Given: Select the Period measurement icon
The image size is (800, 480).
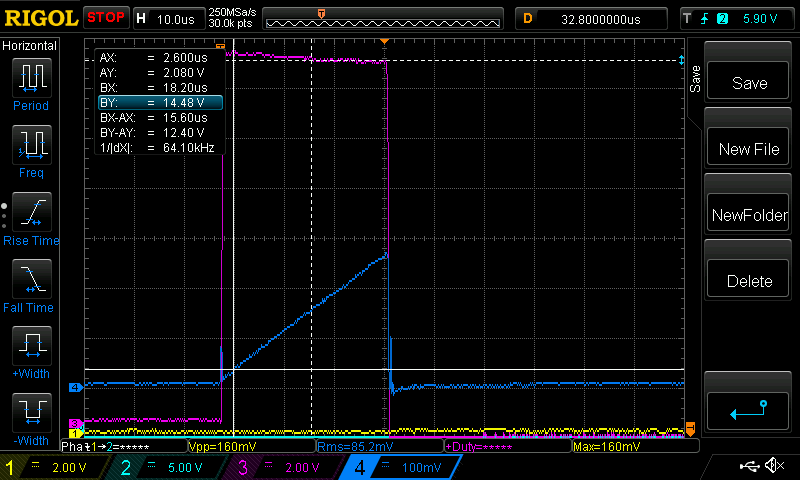Looking at the screenshot, I should pos(30,83).
